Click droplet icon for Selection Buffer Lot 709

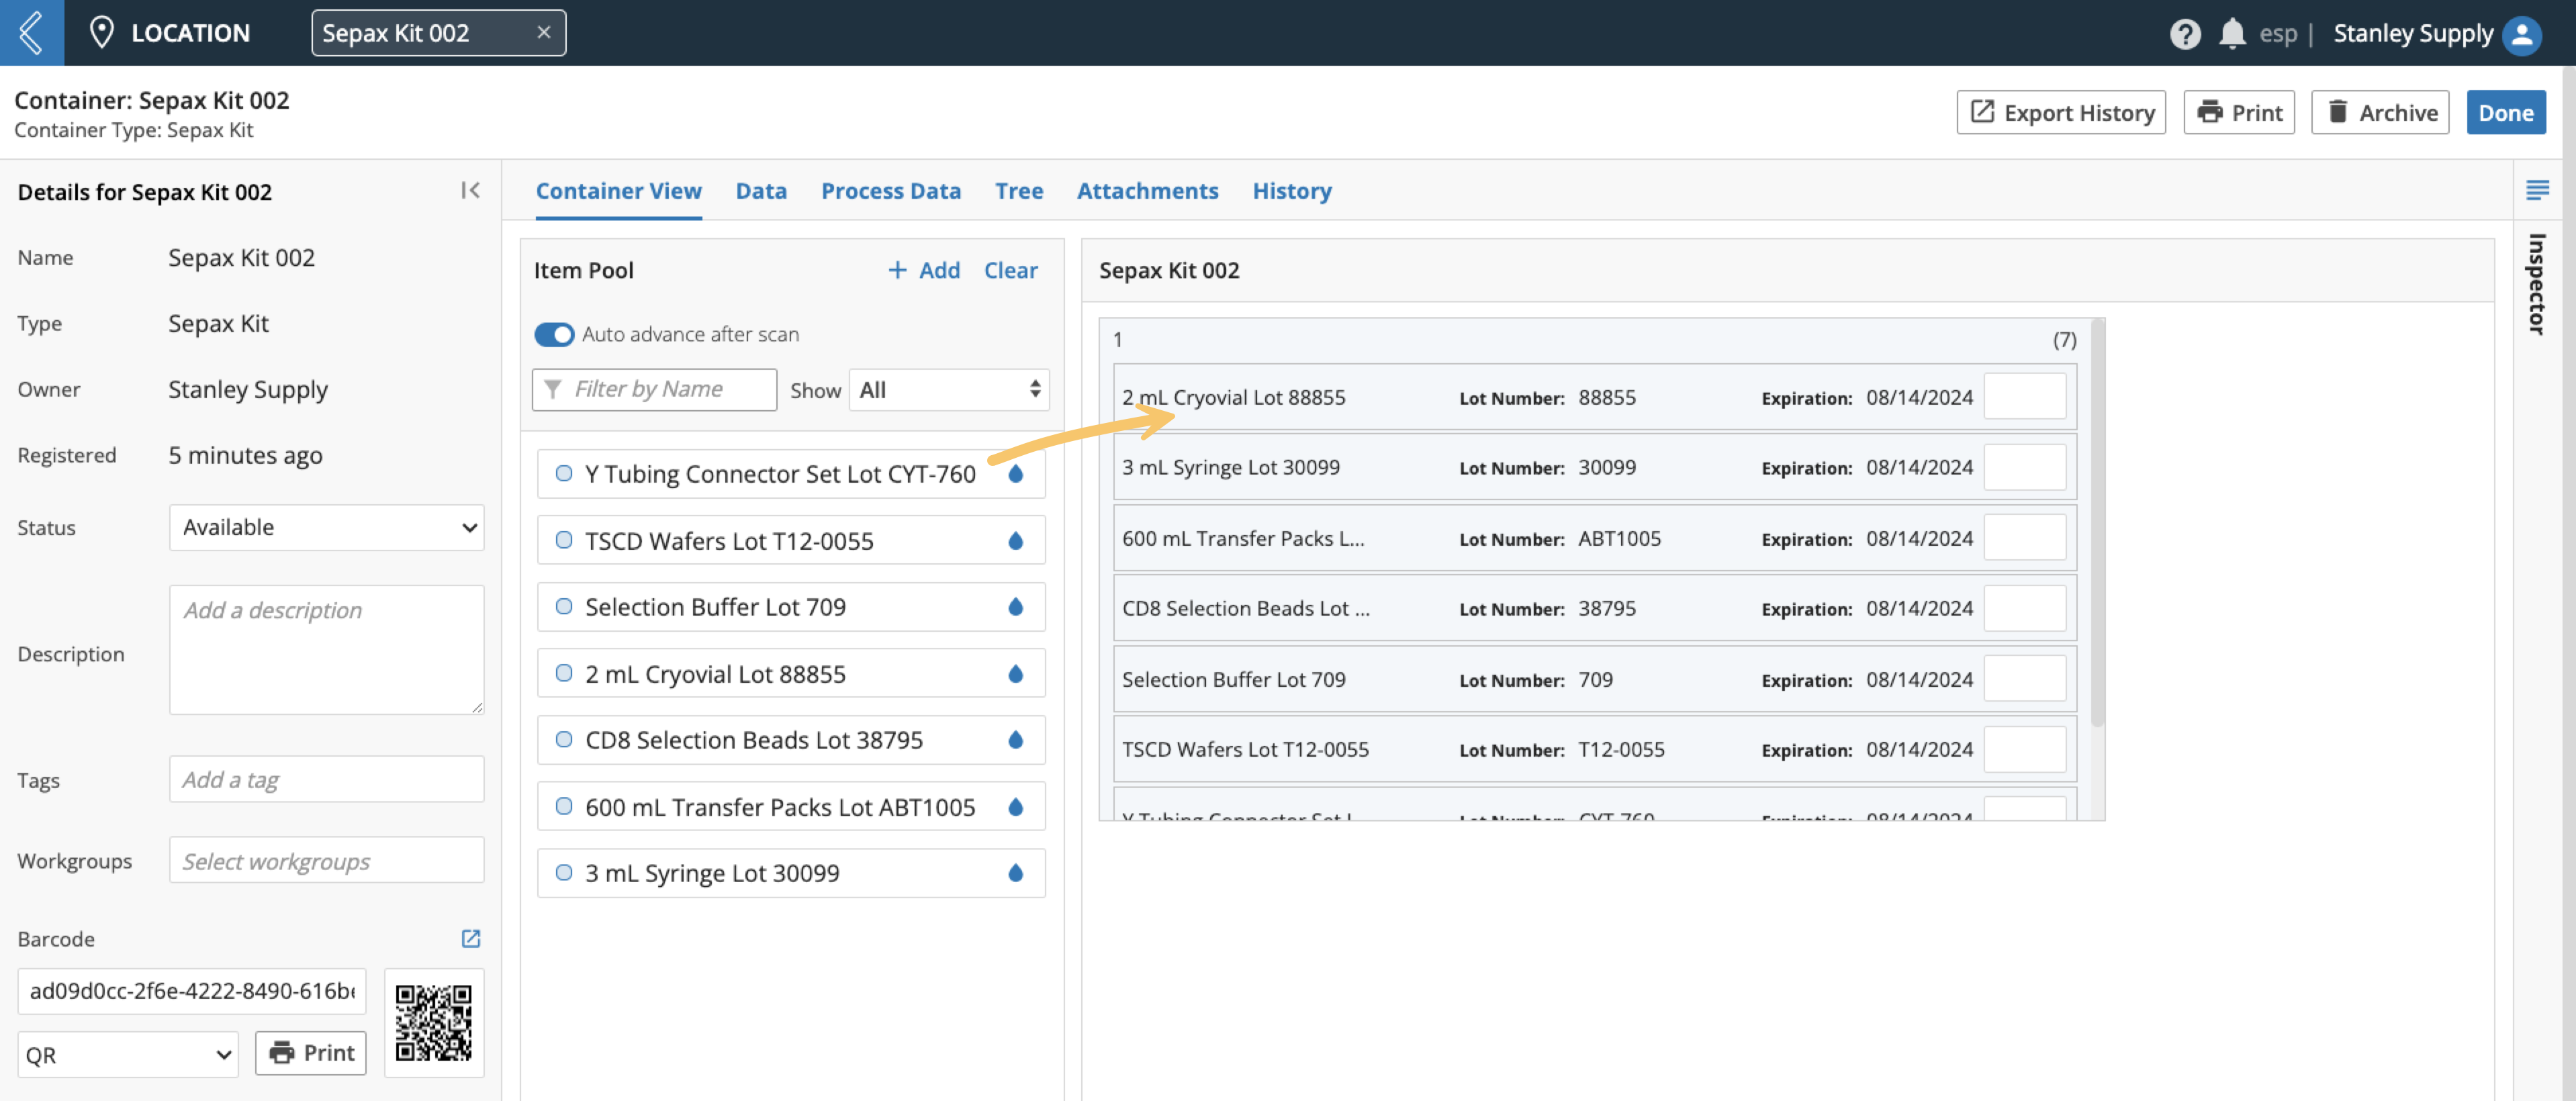1015,607
